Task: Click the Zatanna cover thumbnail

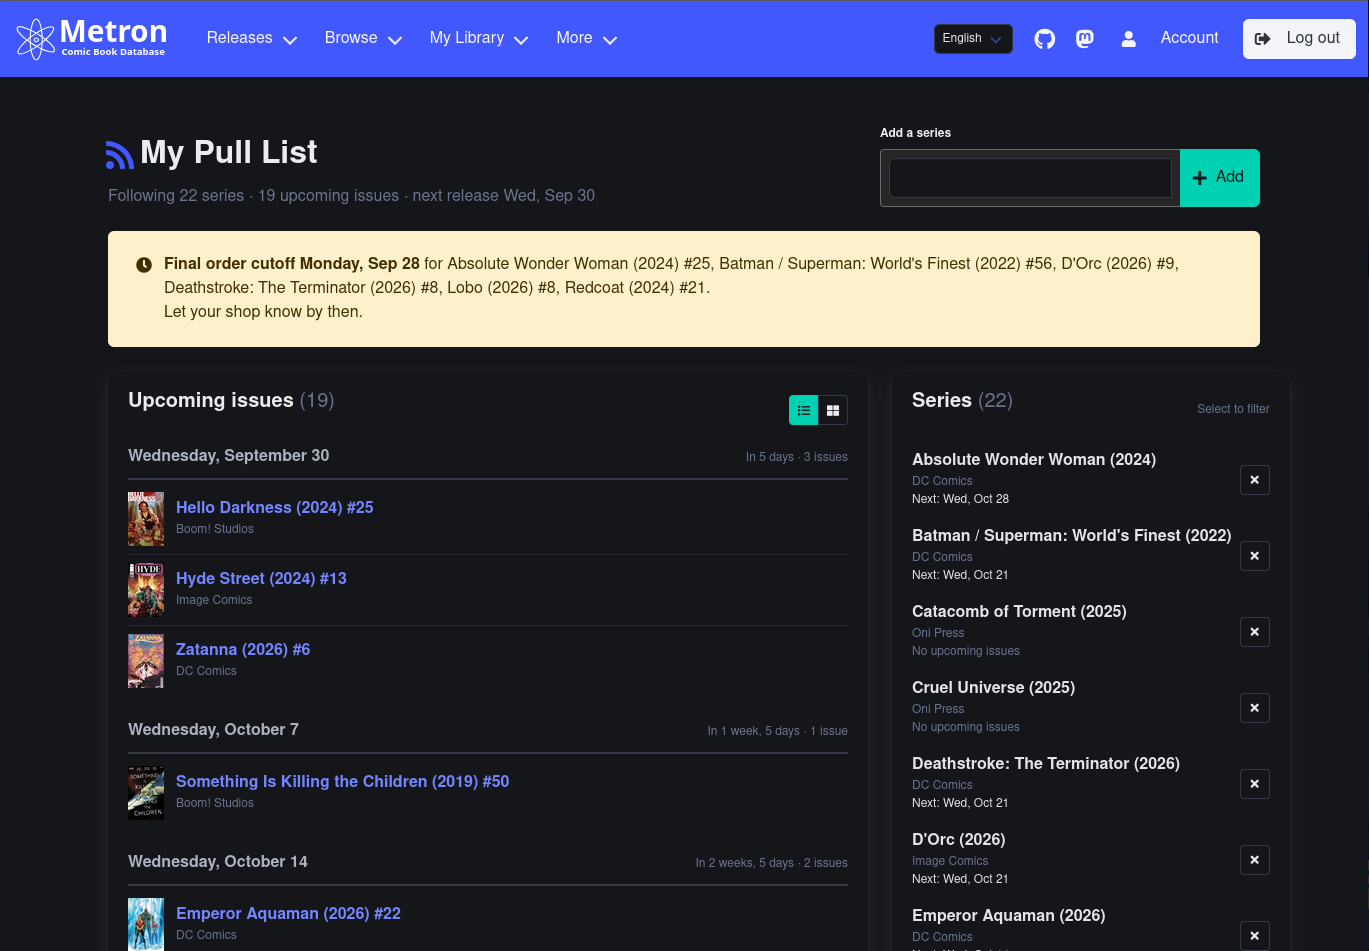Action: tap(146, 660)
